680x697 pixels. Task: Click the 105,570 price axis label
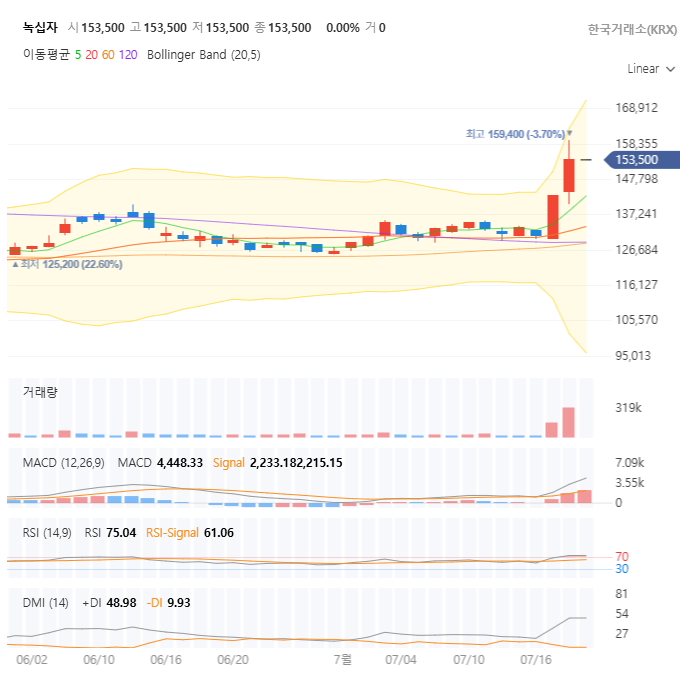click(636, 320)
